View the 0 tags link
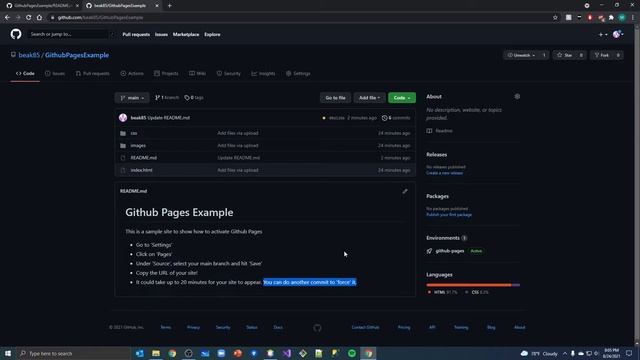 pos(194,98)
